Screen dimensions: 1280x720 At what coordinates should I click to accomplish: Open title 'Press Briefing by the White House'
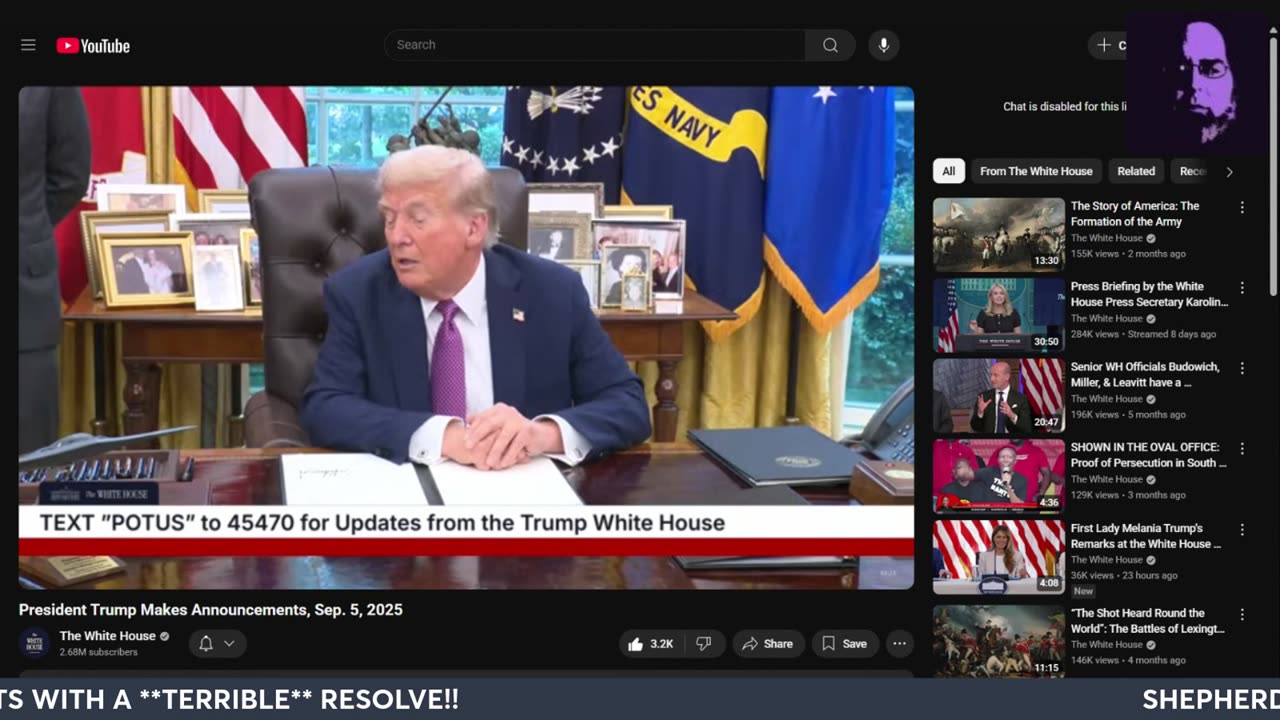pos(1149,294)
